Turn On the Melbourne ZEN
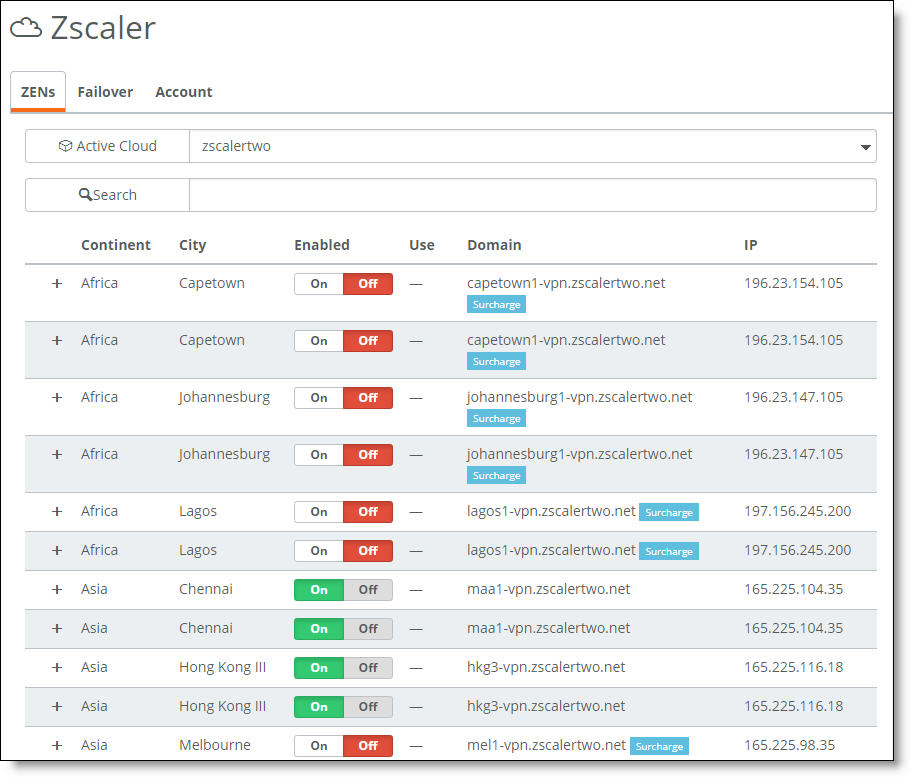910x777 pixels. pyautogui.click(x=319, y=746)
